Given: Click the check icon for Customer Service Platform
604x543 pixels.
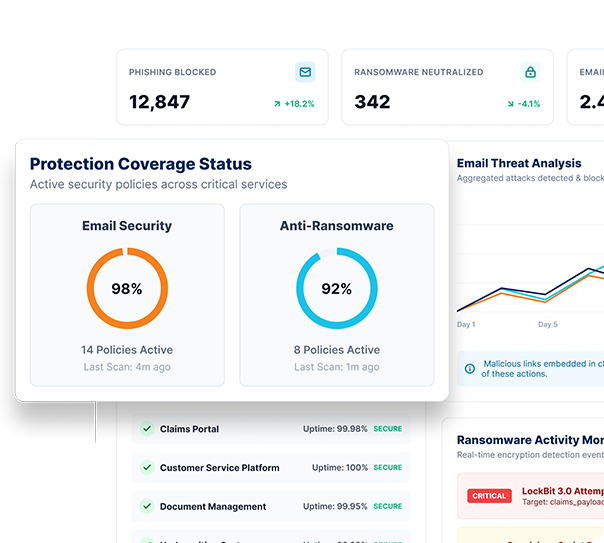Looking at the screenshot, I should tap(147, 467).
